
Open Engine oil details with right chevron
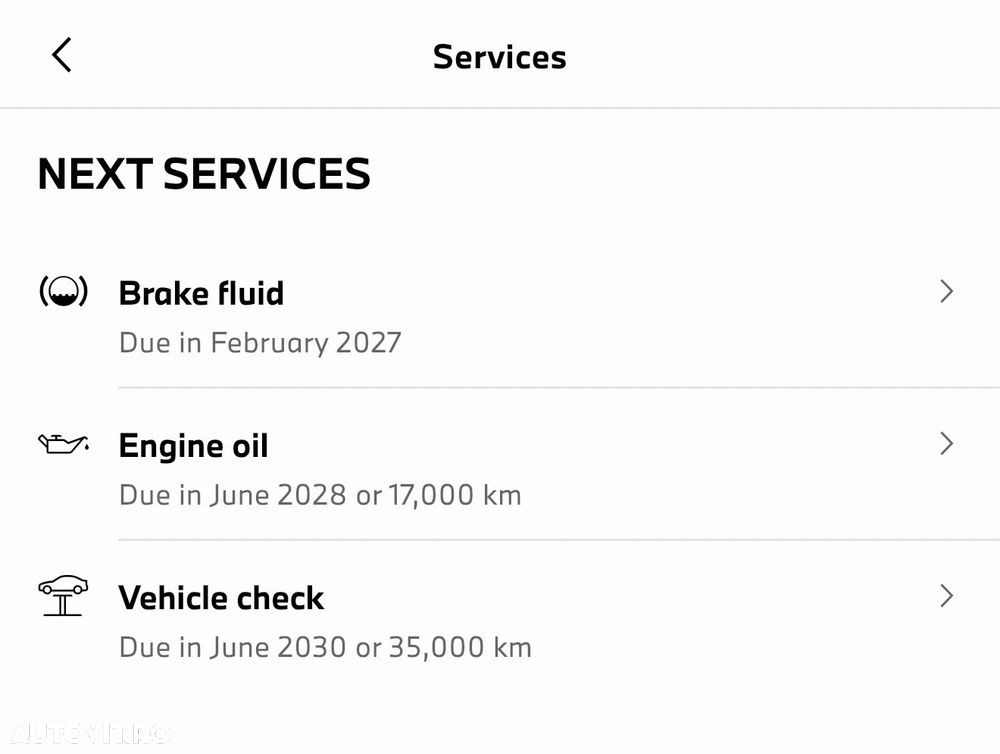(x=946, y=443)
